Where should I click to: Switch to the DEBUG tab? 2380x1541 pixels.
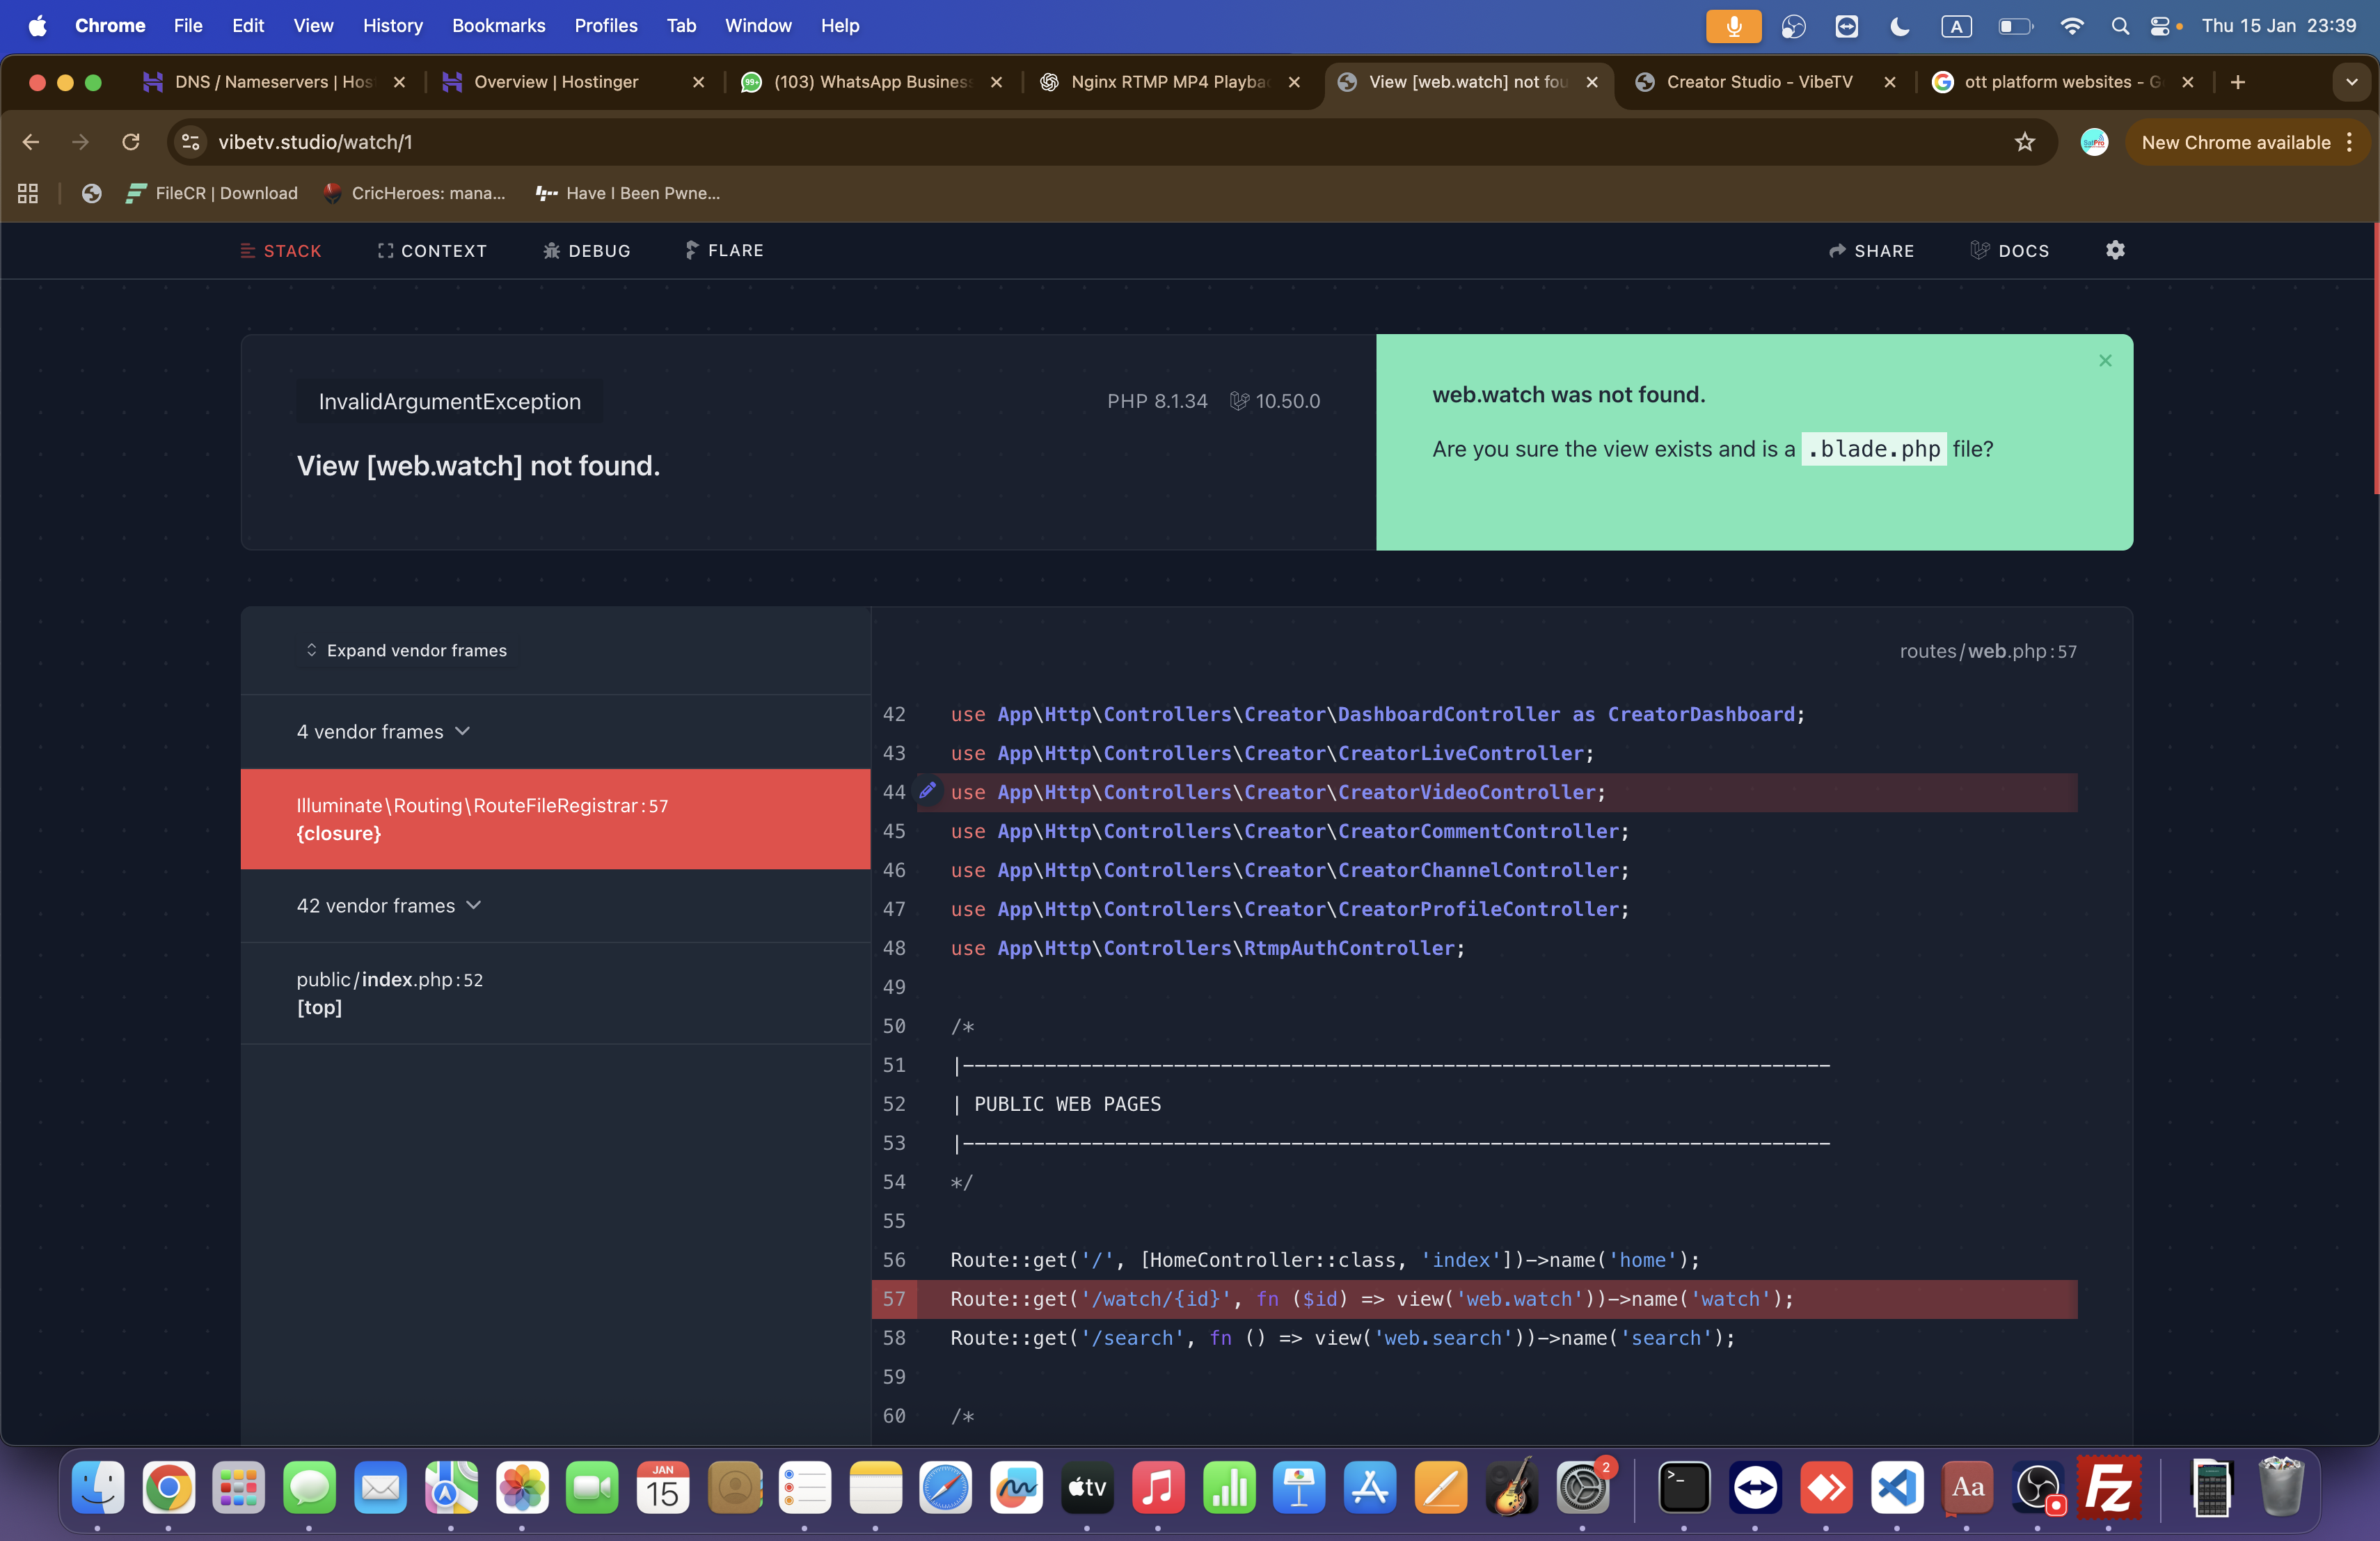tap(587, 251)
